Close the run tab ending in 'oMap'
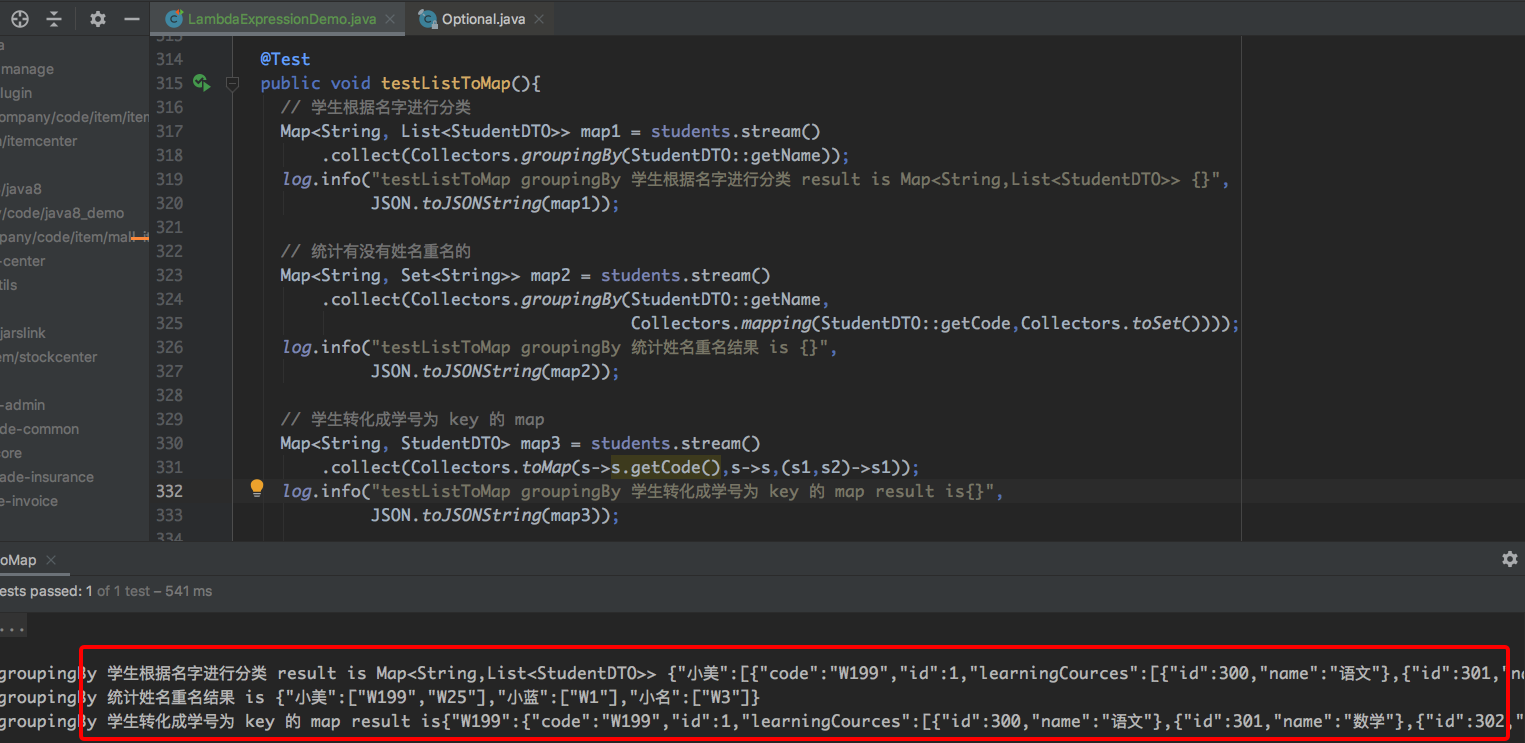Screen dimensions: 1525x743 tap(51, 560)
